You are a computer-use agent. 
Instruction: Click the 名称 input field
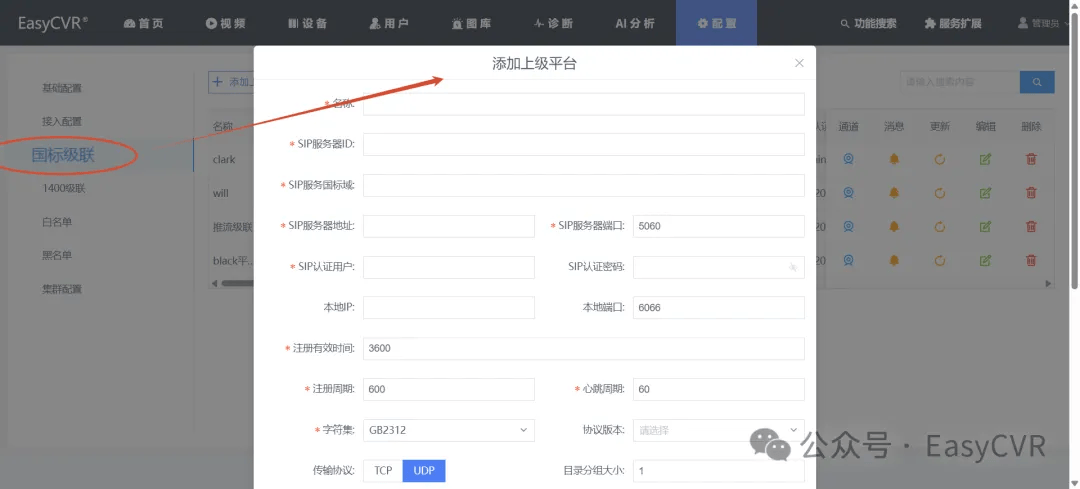tap(584, 104)
